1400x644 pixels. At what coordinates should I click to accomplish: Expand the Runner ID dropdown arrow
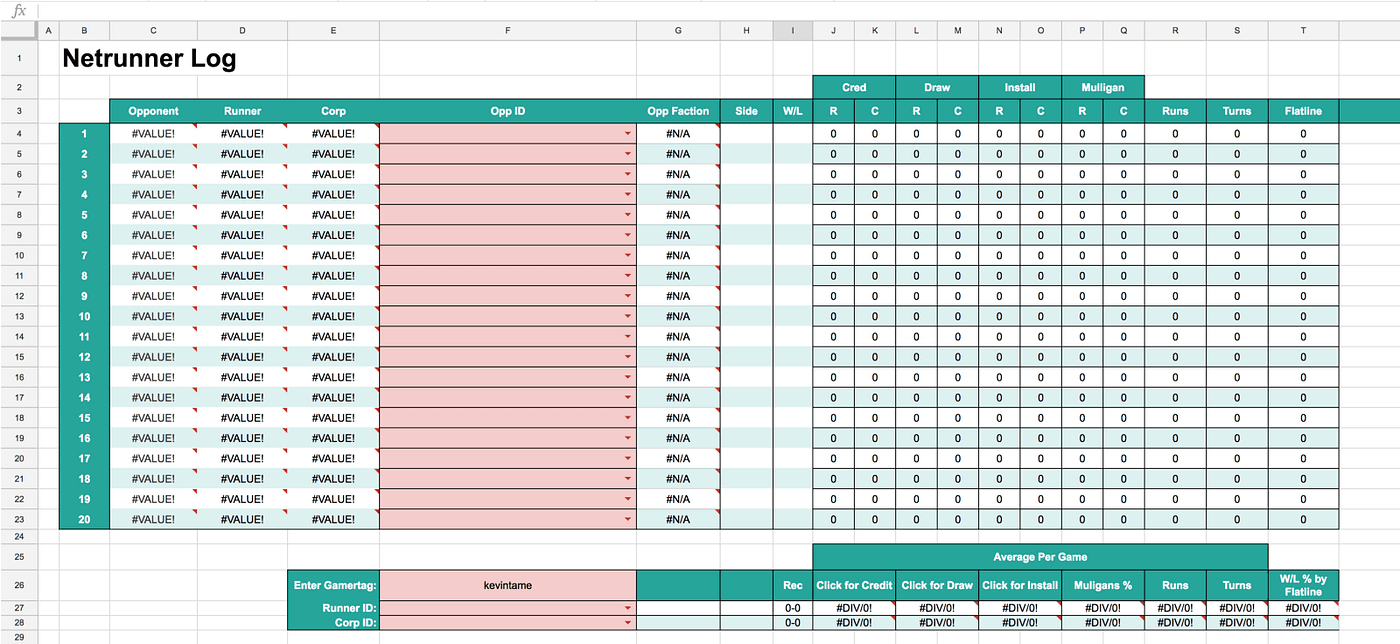tap(628, 607)
